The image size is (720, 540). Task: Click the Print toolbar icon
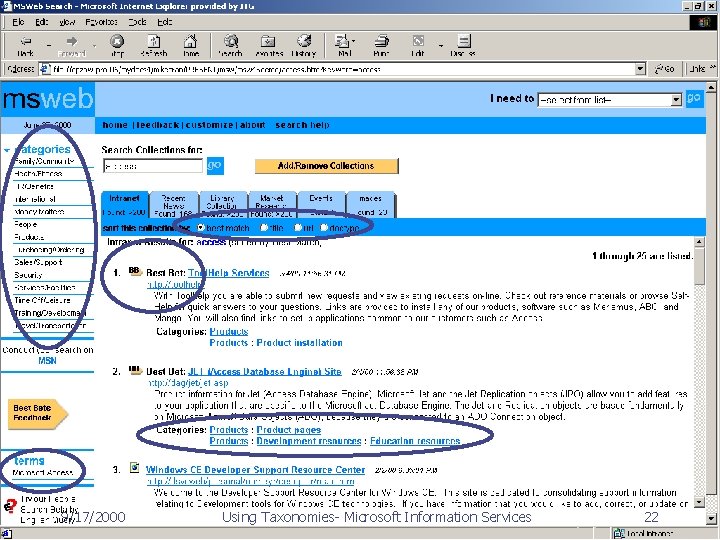click(381, 41)
